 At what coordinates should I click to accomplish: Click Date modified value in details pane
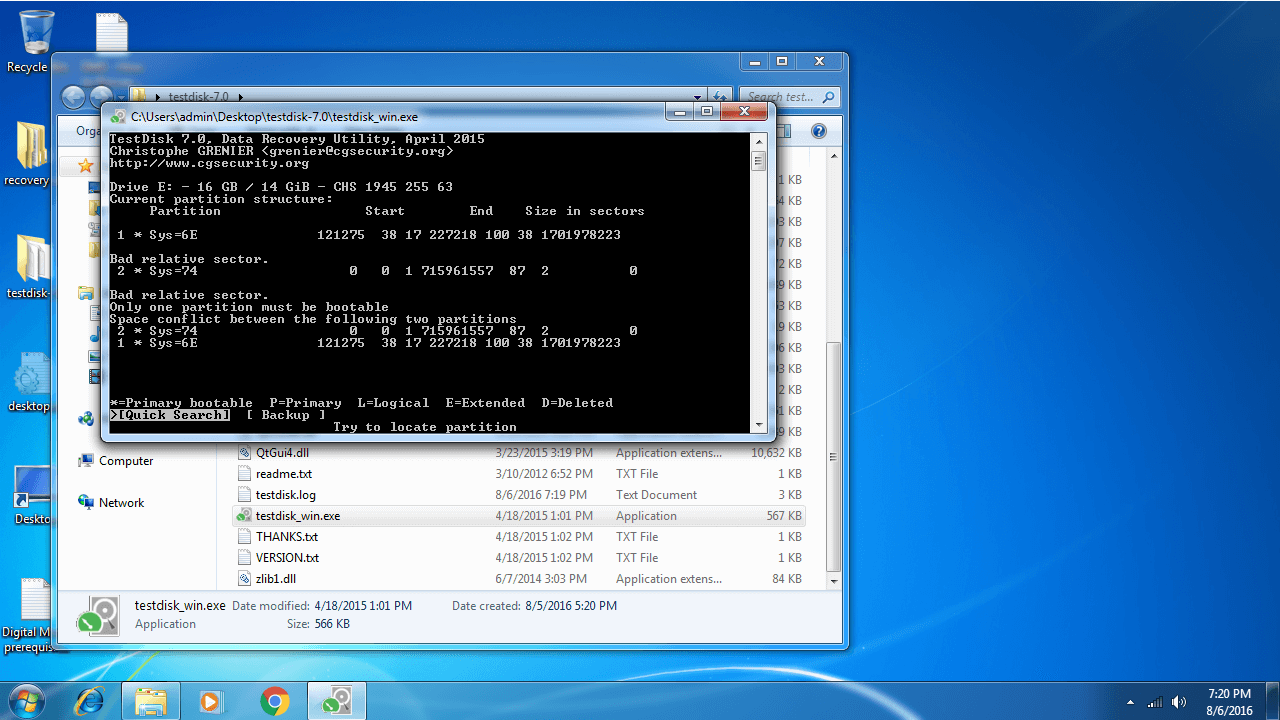363,606
